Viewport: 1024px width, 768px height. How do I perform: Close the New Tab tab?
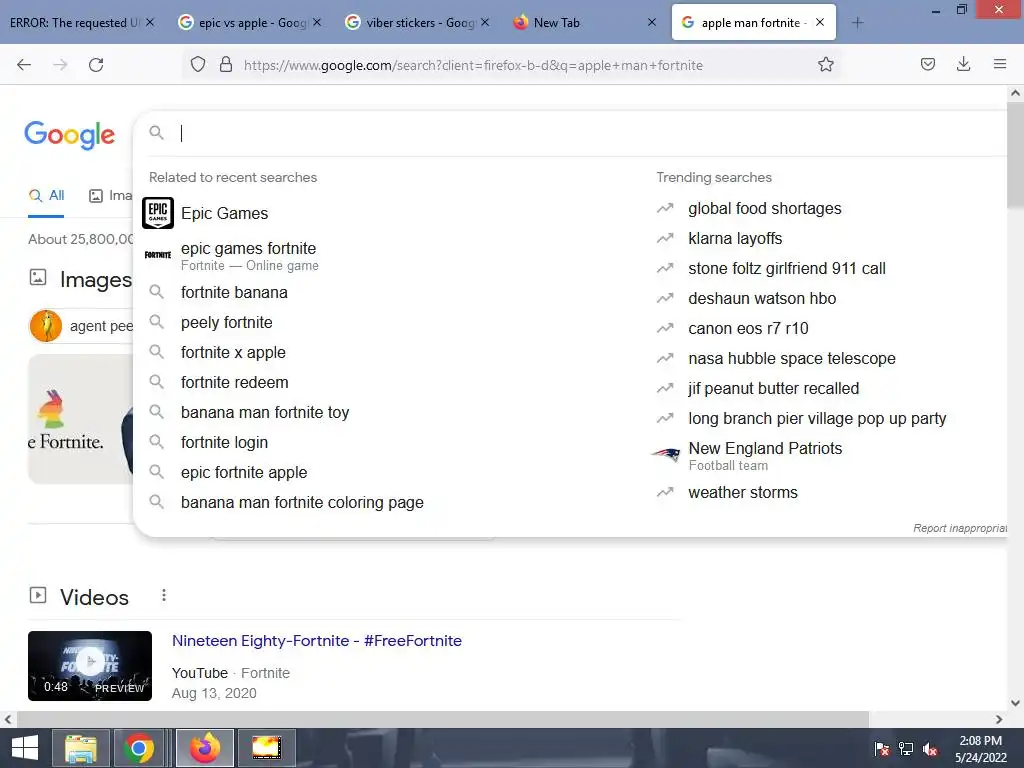(x=651, y=22)
